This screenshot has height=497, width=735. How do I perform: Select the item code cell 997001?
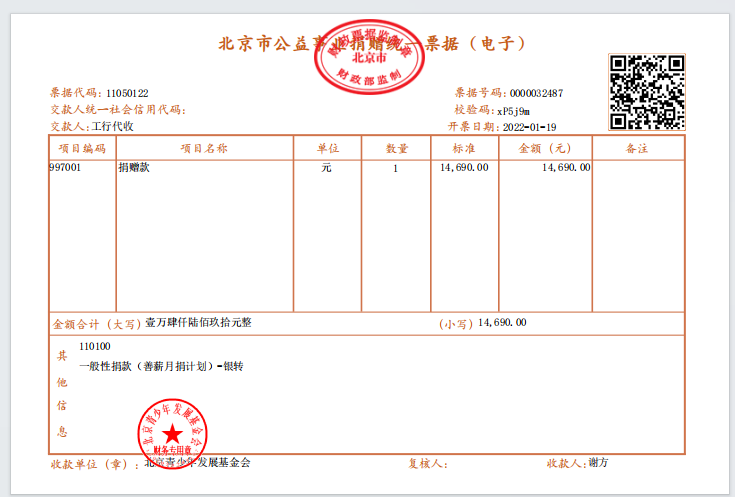pyautogui.click(x=65, y=168)
